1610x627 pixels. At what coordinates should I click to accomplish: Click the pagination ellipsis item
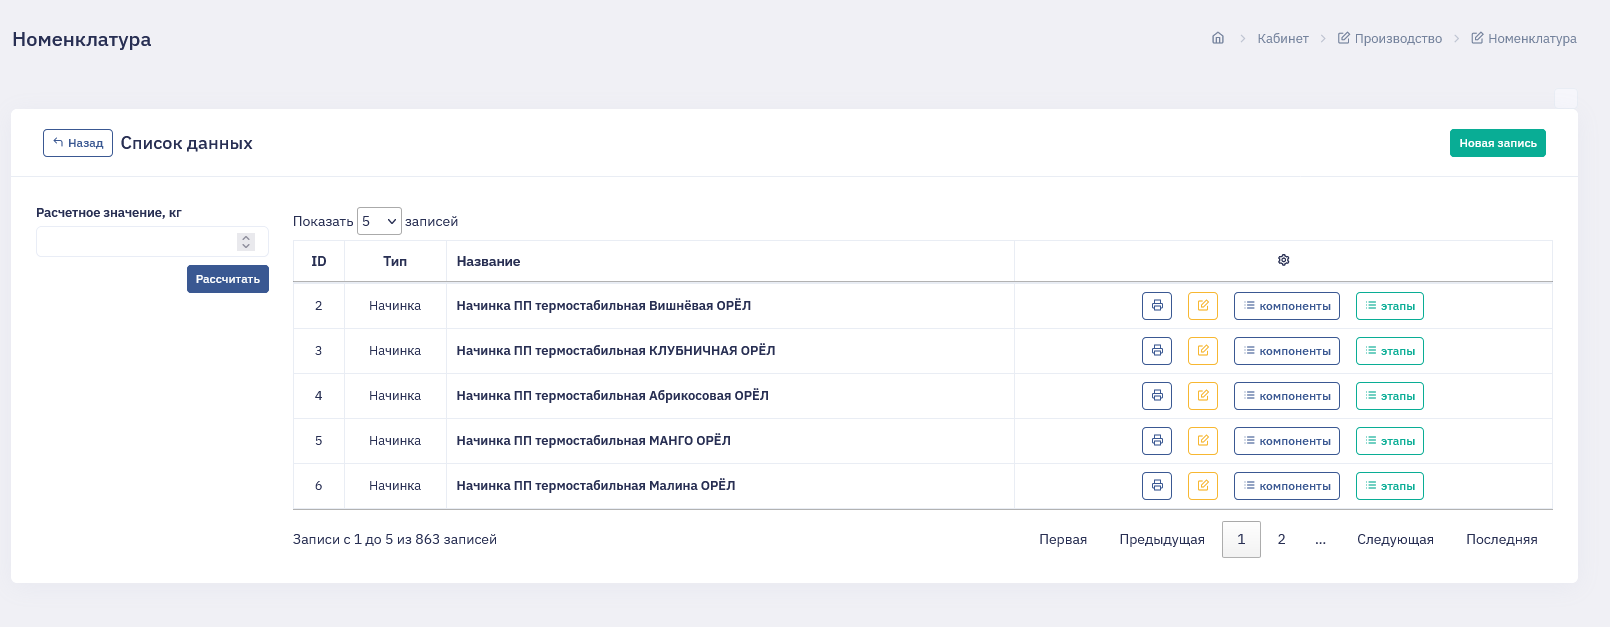coord(1321,539)
